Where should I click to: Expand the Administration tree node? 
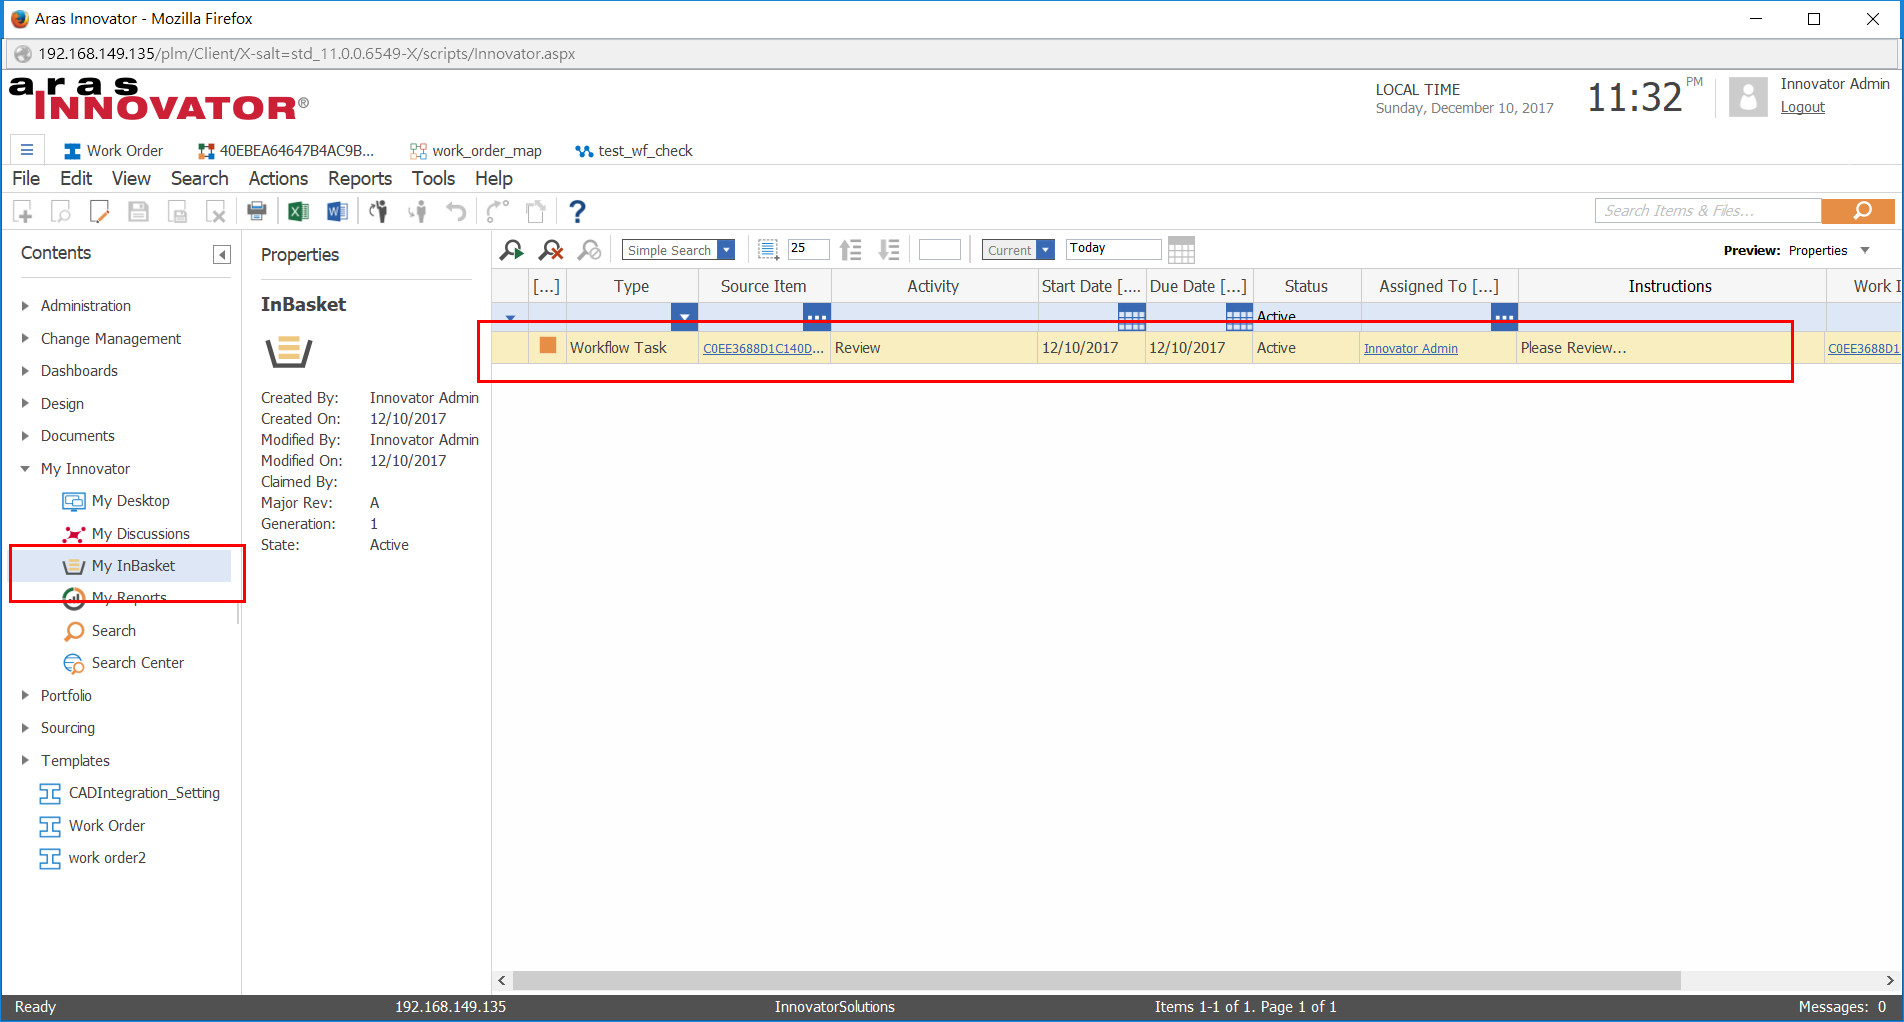pyautogui.click(x=25, y=306)
